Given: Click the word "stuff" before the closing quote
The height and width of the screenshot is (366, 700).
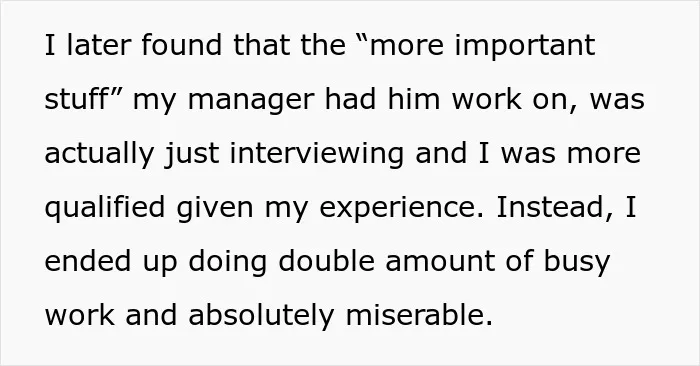Looking at the screenshot, I should 77,99.
